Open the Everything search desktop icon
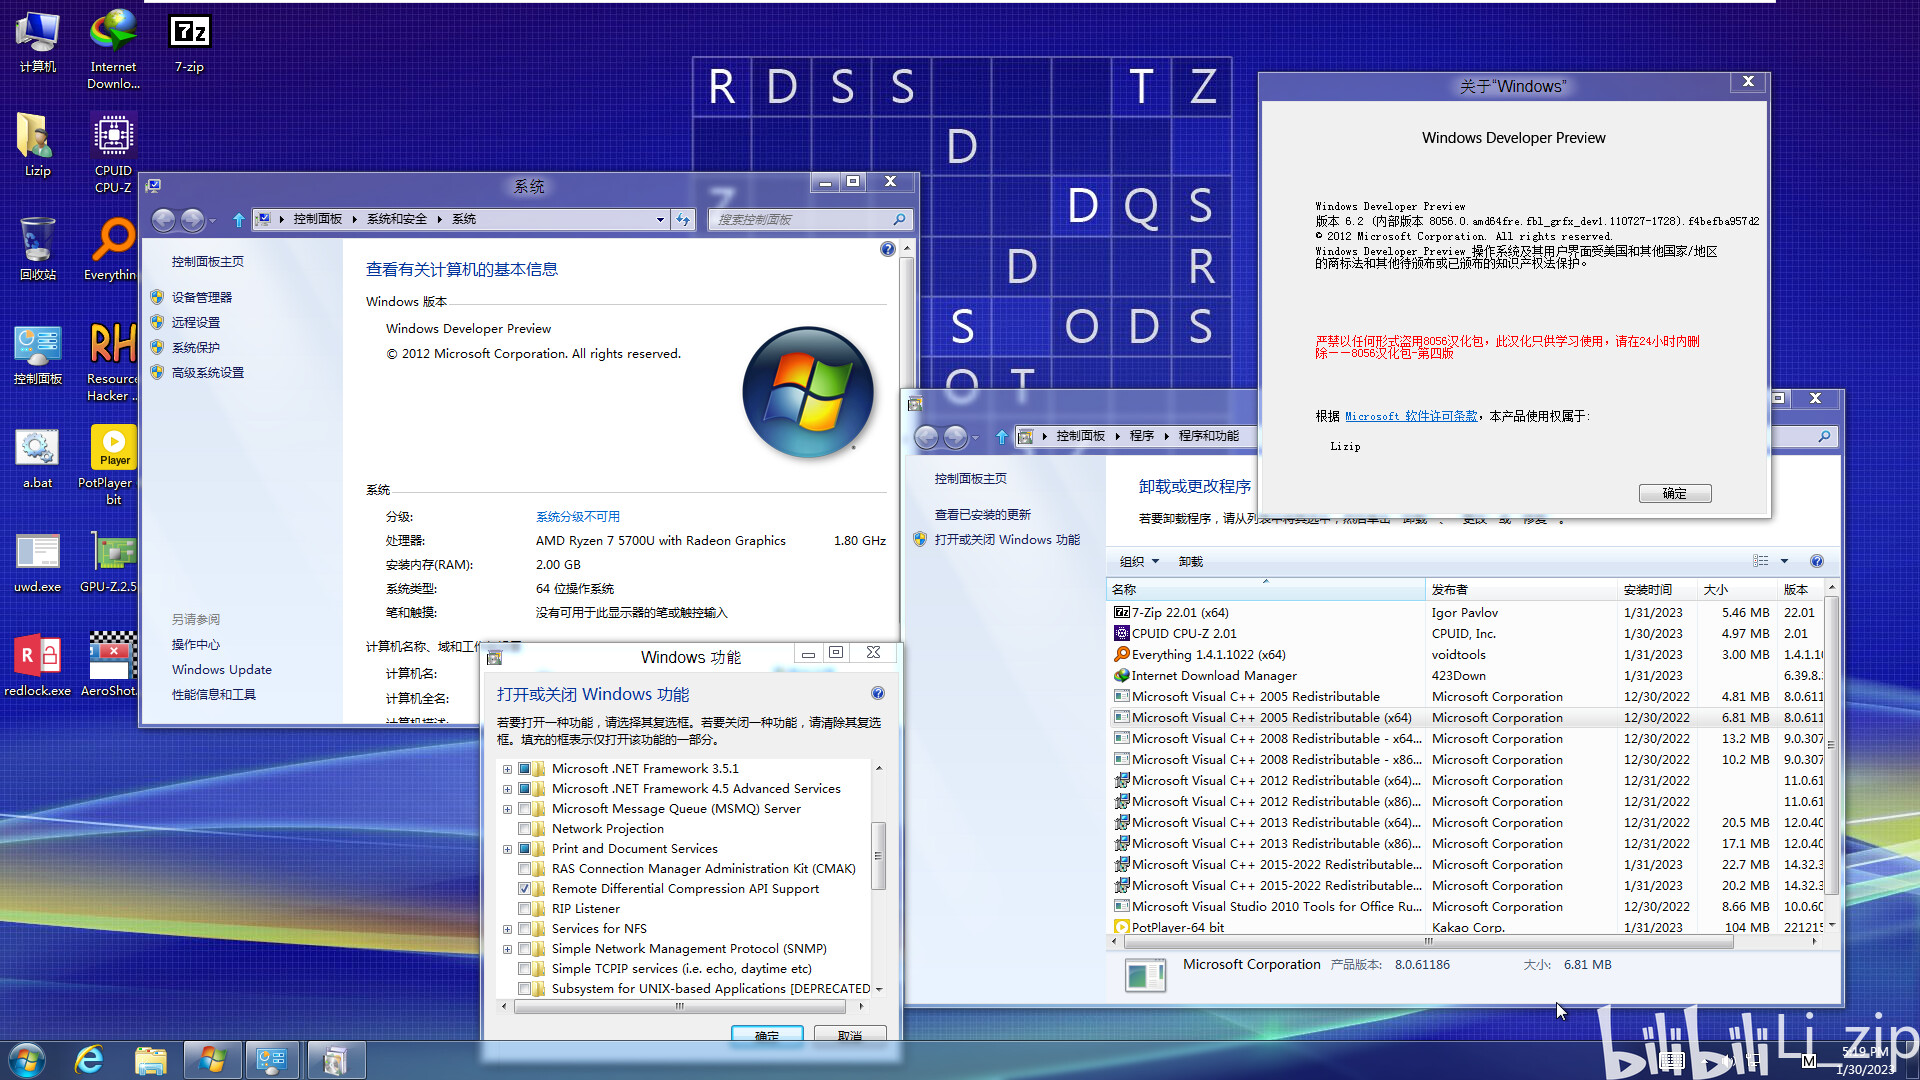Image resolution: width=1920 pixels, height=1080 pixels. click(x=113, y=241)
